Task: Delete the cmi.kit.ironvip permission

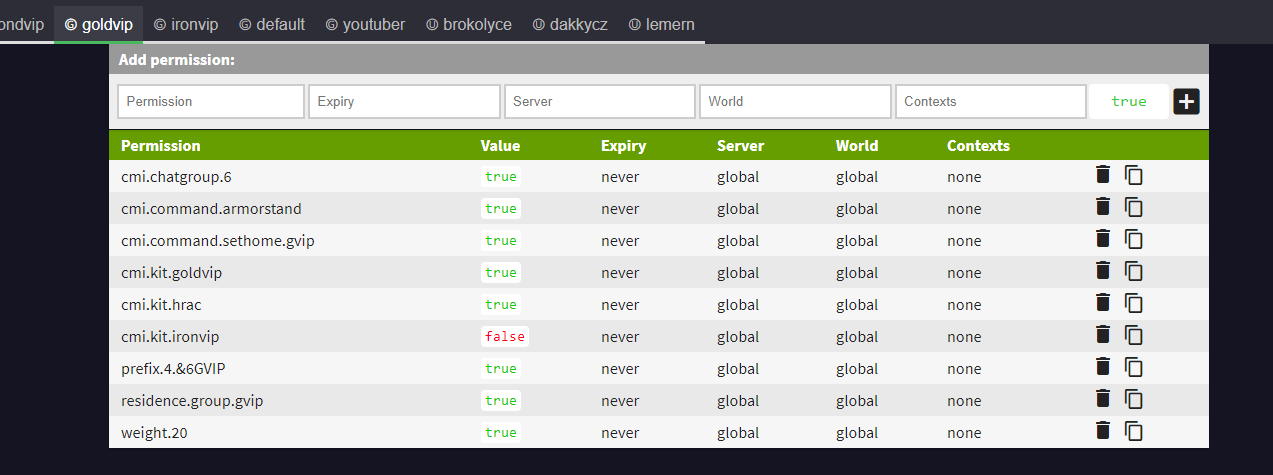Action: [x=1103, y=335]
